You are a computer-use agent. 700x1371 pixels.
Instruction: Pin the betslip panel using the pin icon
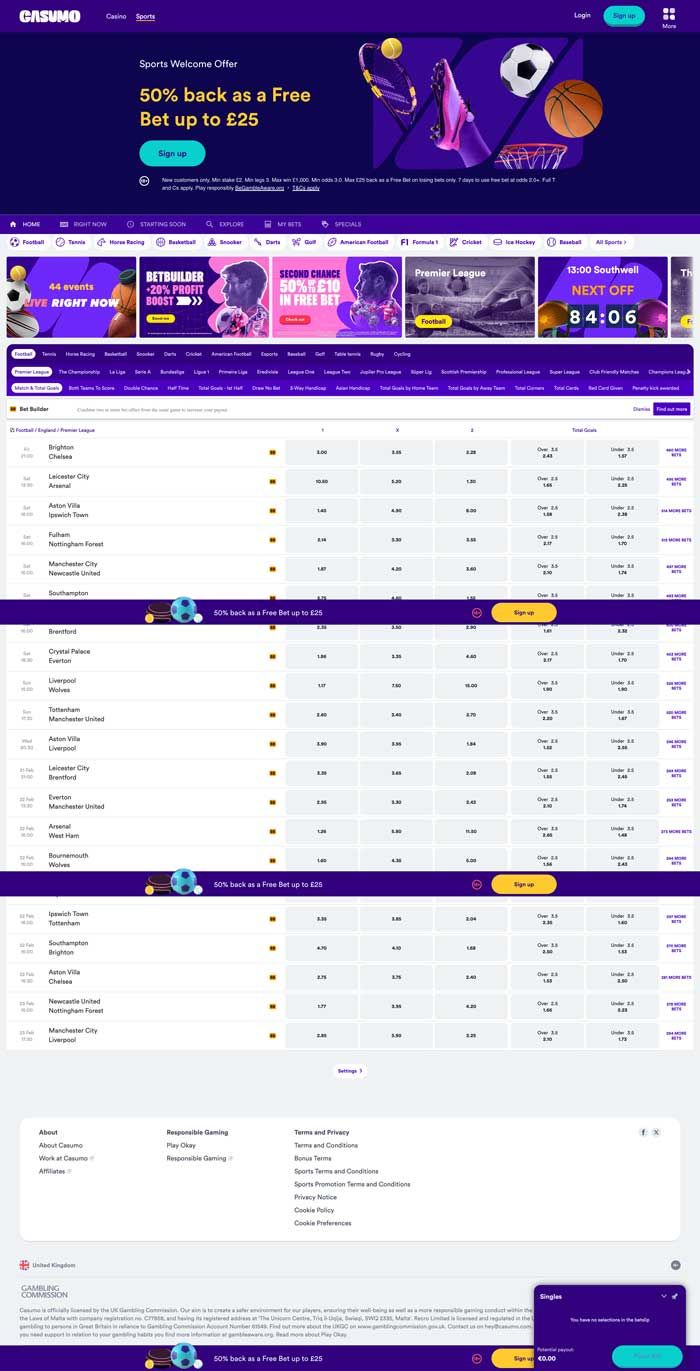pos(674,1296)
